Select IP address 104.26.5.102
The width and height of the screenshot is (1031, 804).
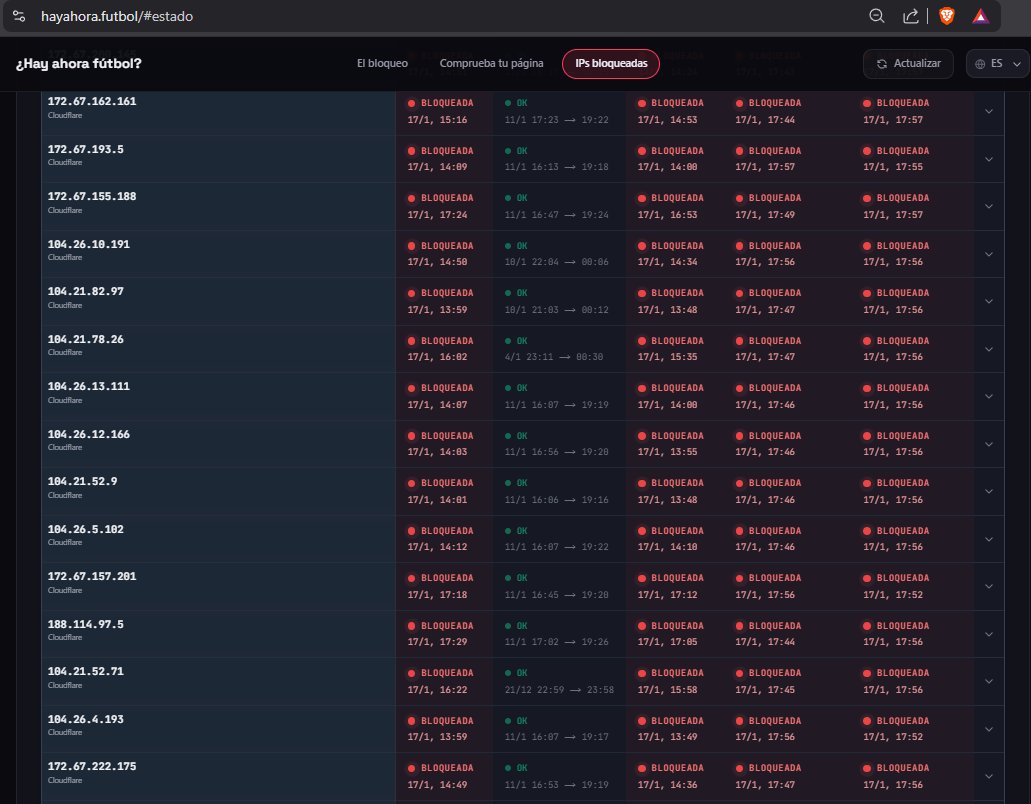point(85,529)
